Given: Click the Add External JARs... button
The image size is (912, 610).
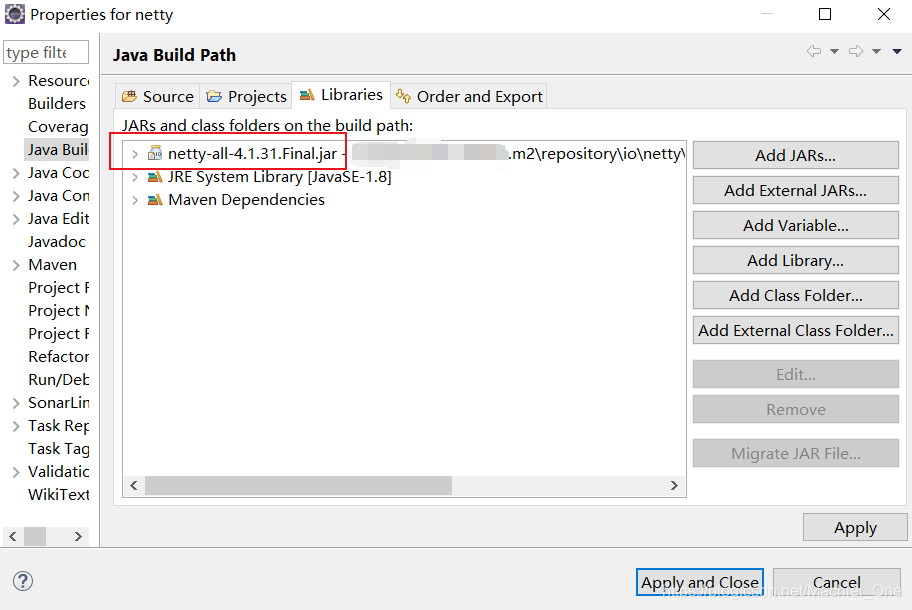Looking at the screenshot, I should pyautogui.click(x=795, y=190).
